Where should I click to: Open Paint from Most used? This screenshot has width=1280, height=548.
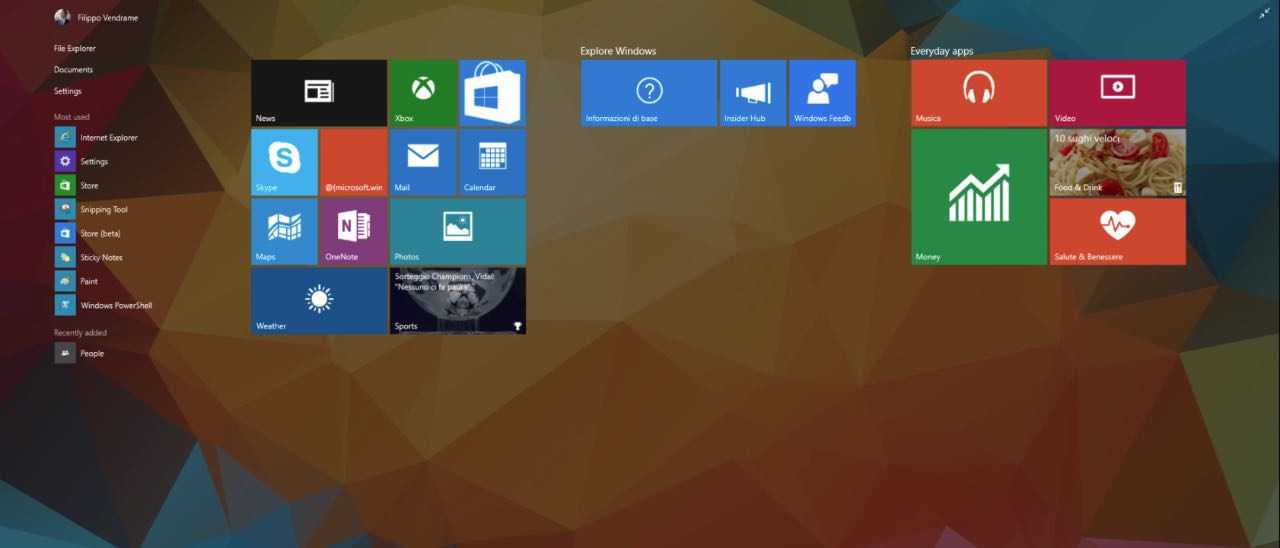(77, 281)
